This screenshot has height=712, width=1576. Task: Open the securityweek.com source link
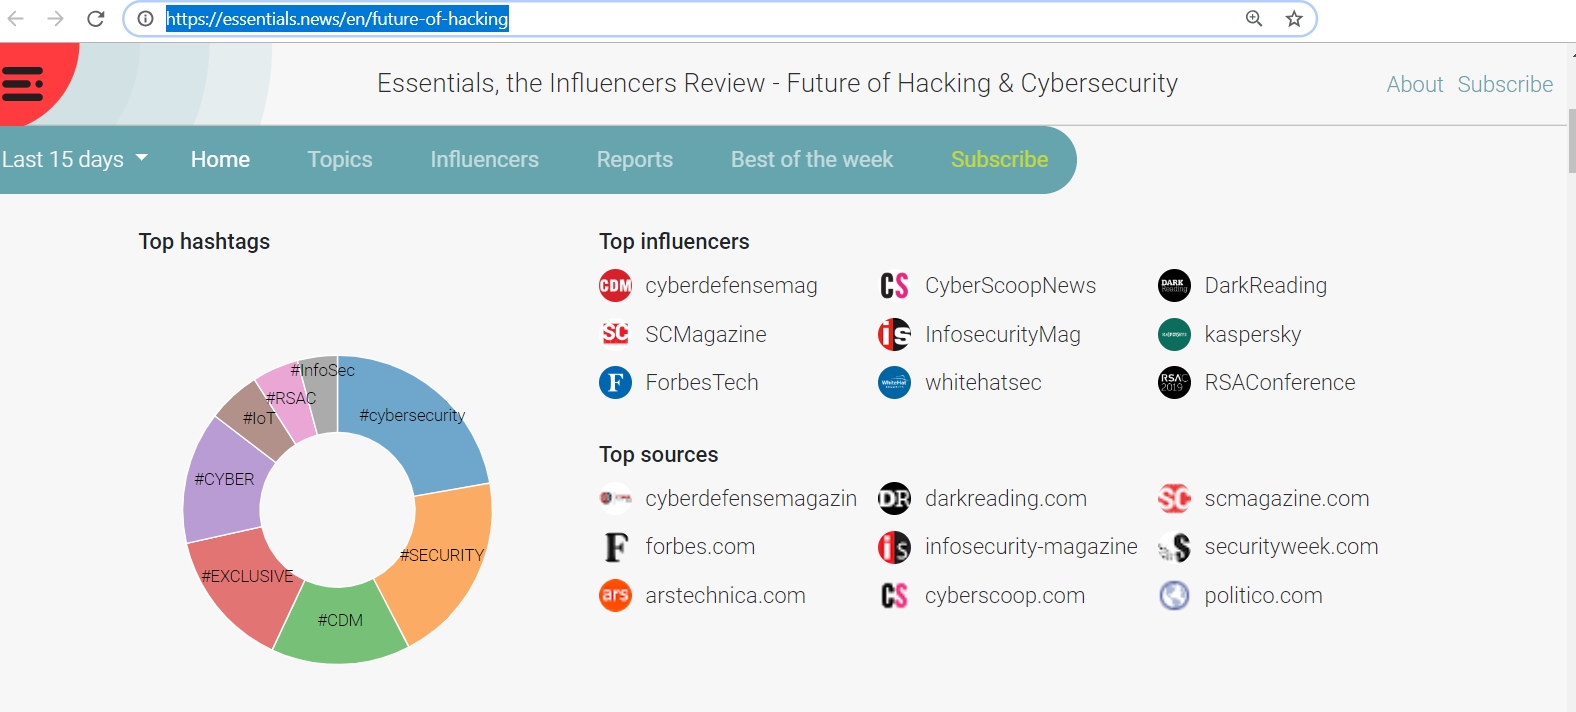[x=1291, y=547]
